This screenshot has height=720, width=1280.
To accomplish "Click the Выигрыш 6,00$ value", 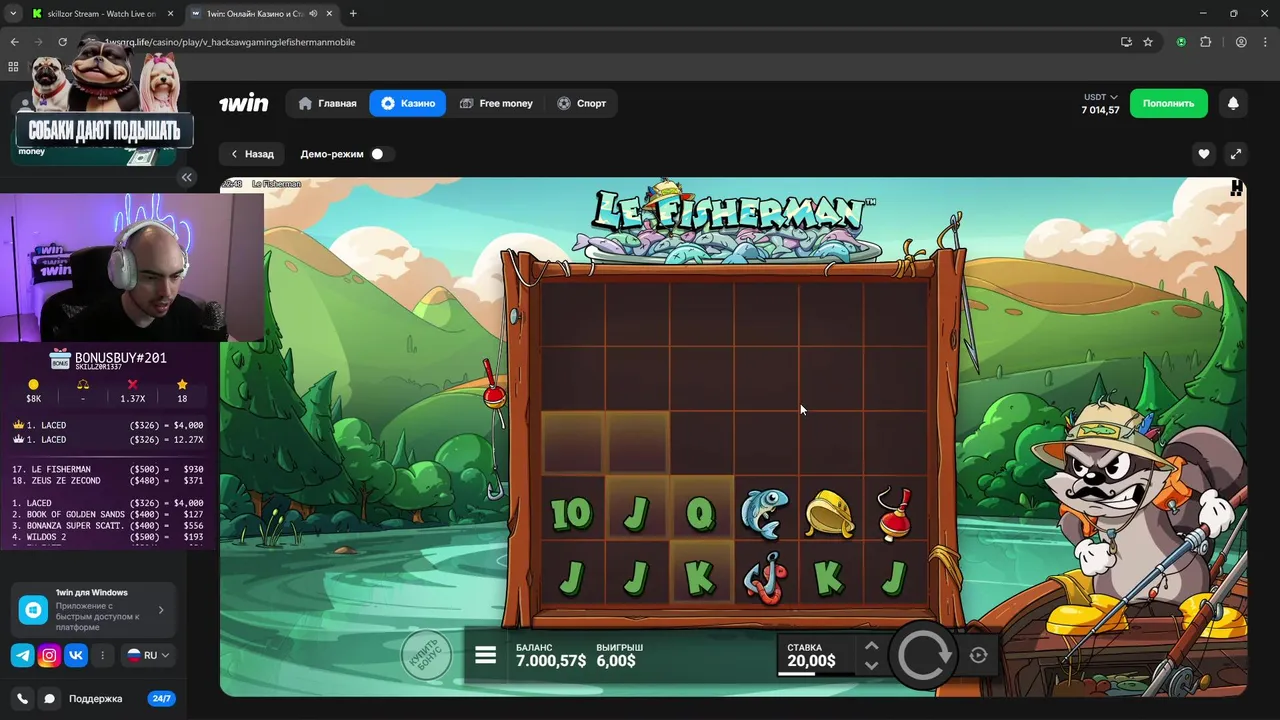I will click(x=616, y=661).
